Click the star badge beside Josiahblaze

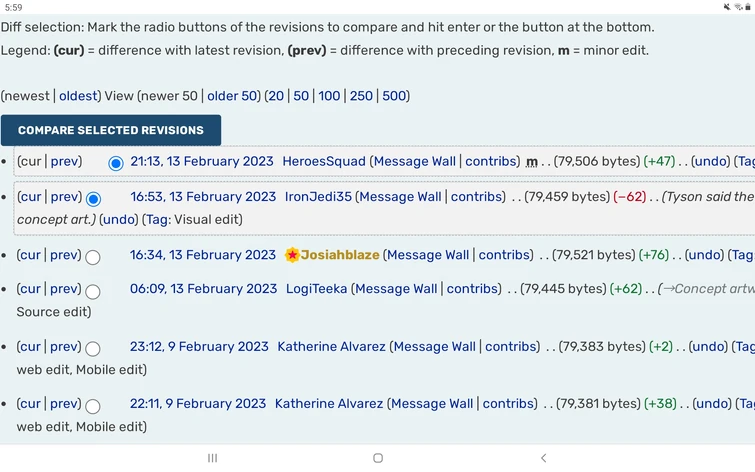coord(293,255)
